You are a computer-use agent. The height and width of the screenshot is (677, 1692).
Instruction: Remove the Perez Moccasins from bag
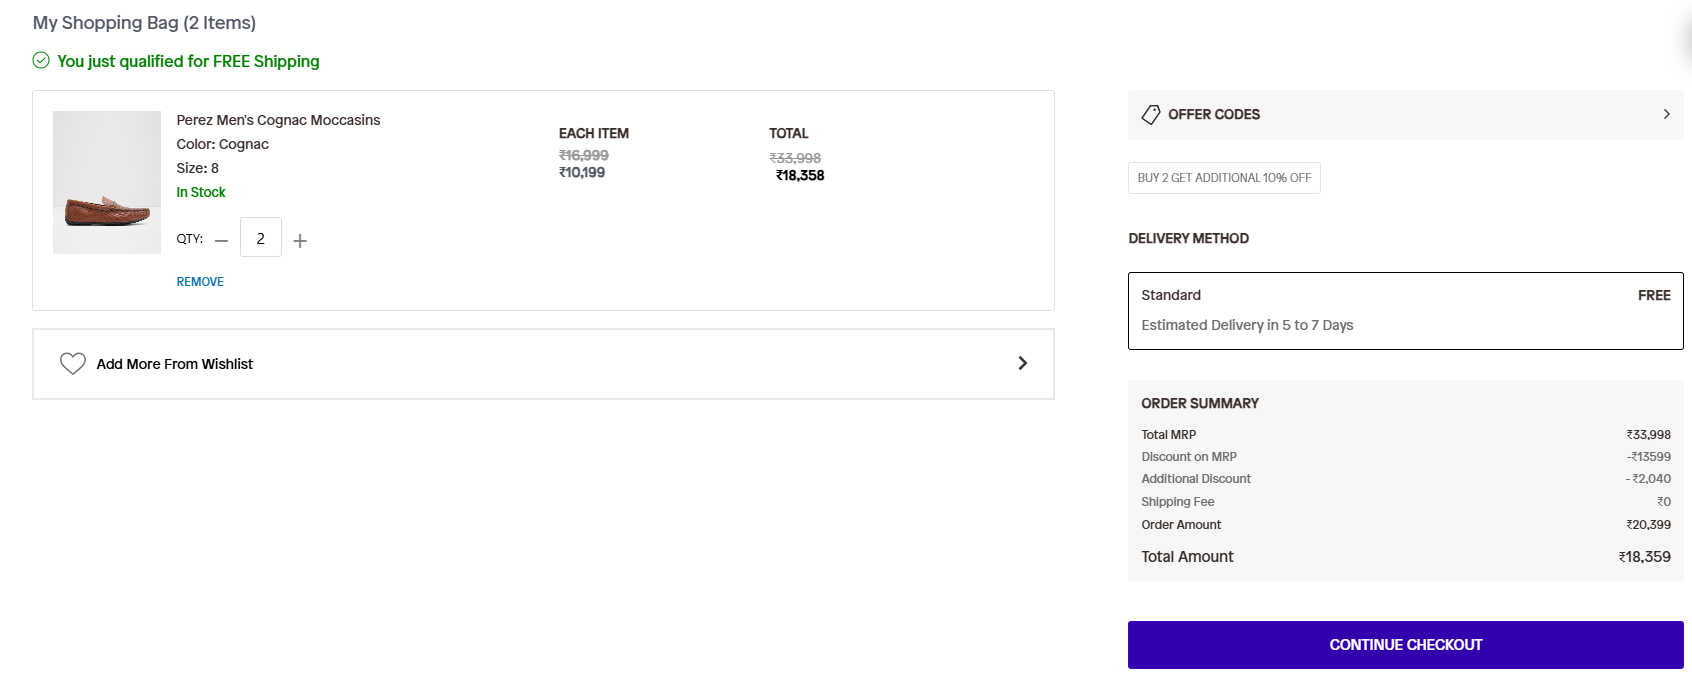(200, 282)
